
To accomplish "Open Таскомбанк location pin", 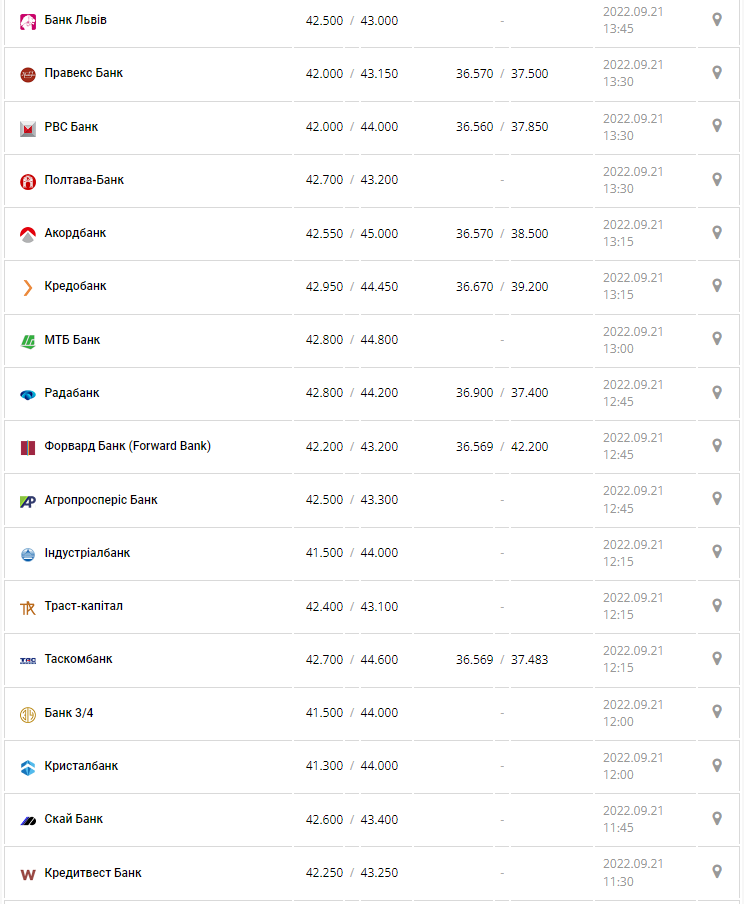I will pyautogui.click(x=716, y=658).
